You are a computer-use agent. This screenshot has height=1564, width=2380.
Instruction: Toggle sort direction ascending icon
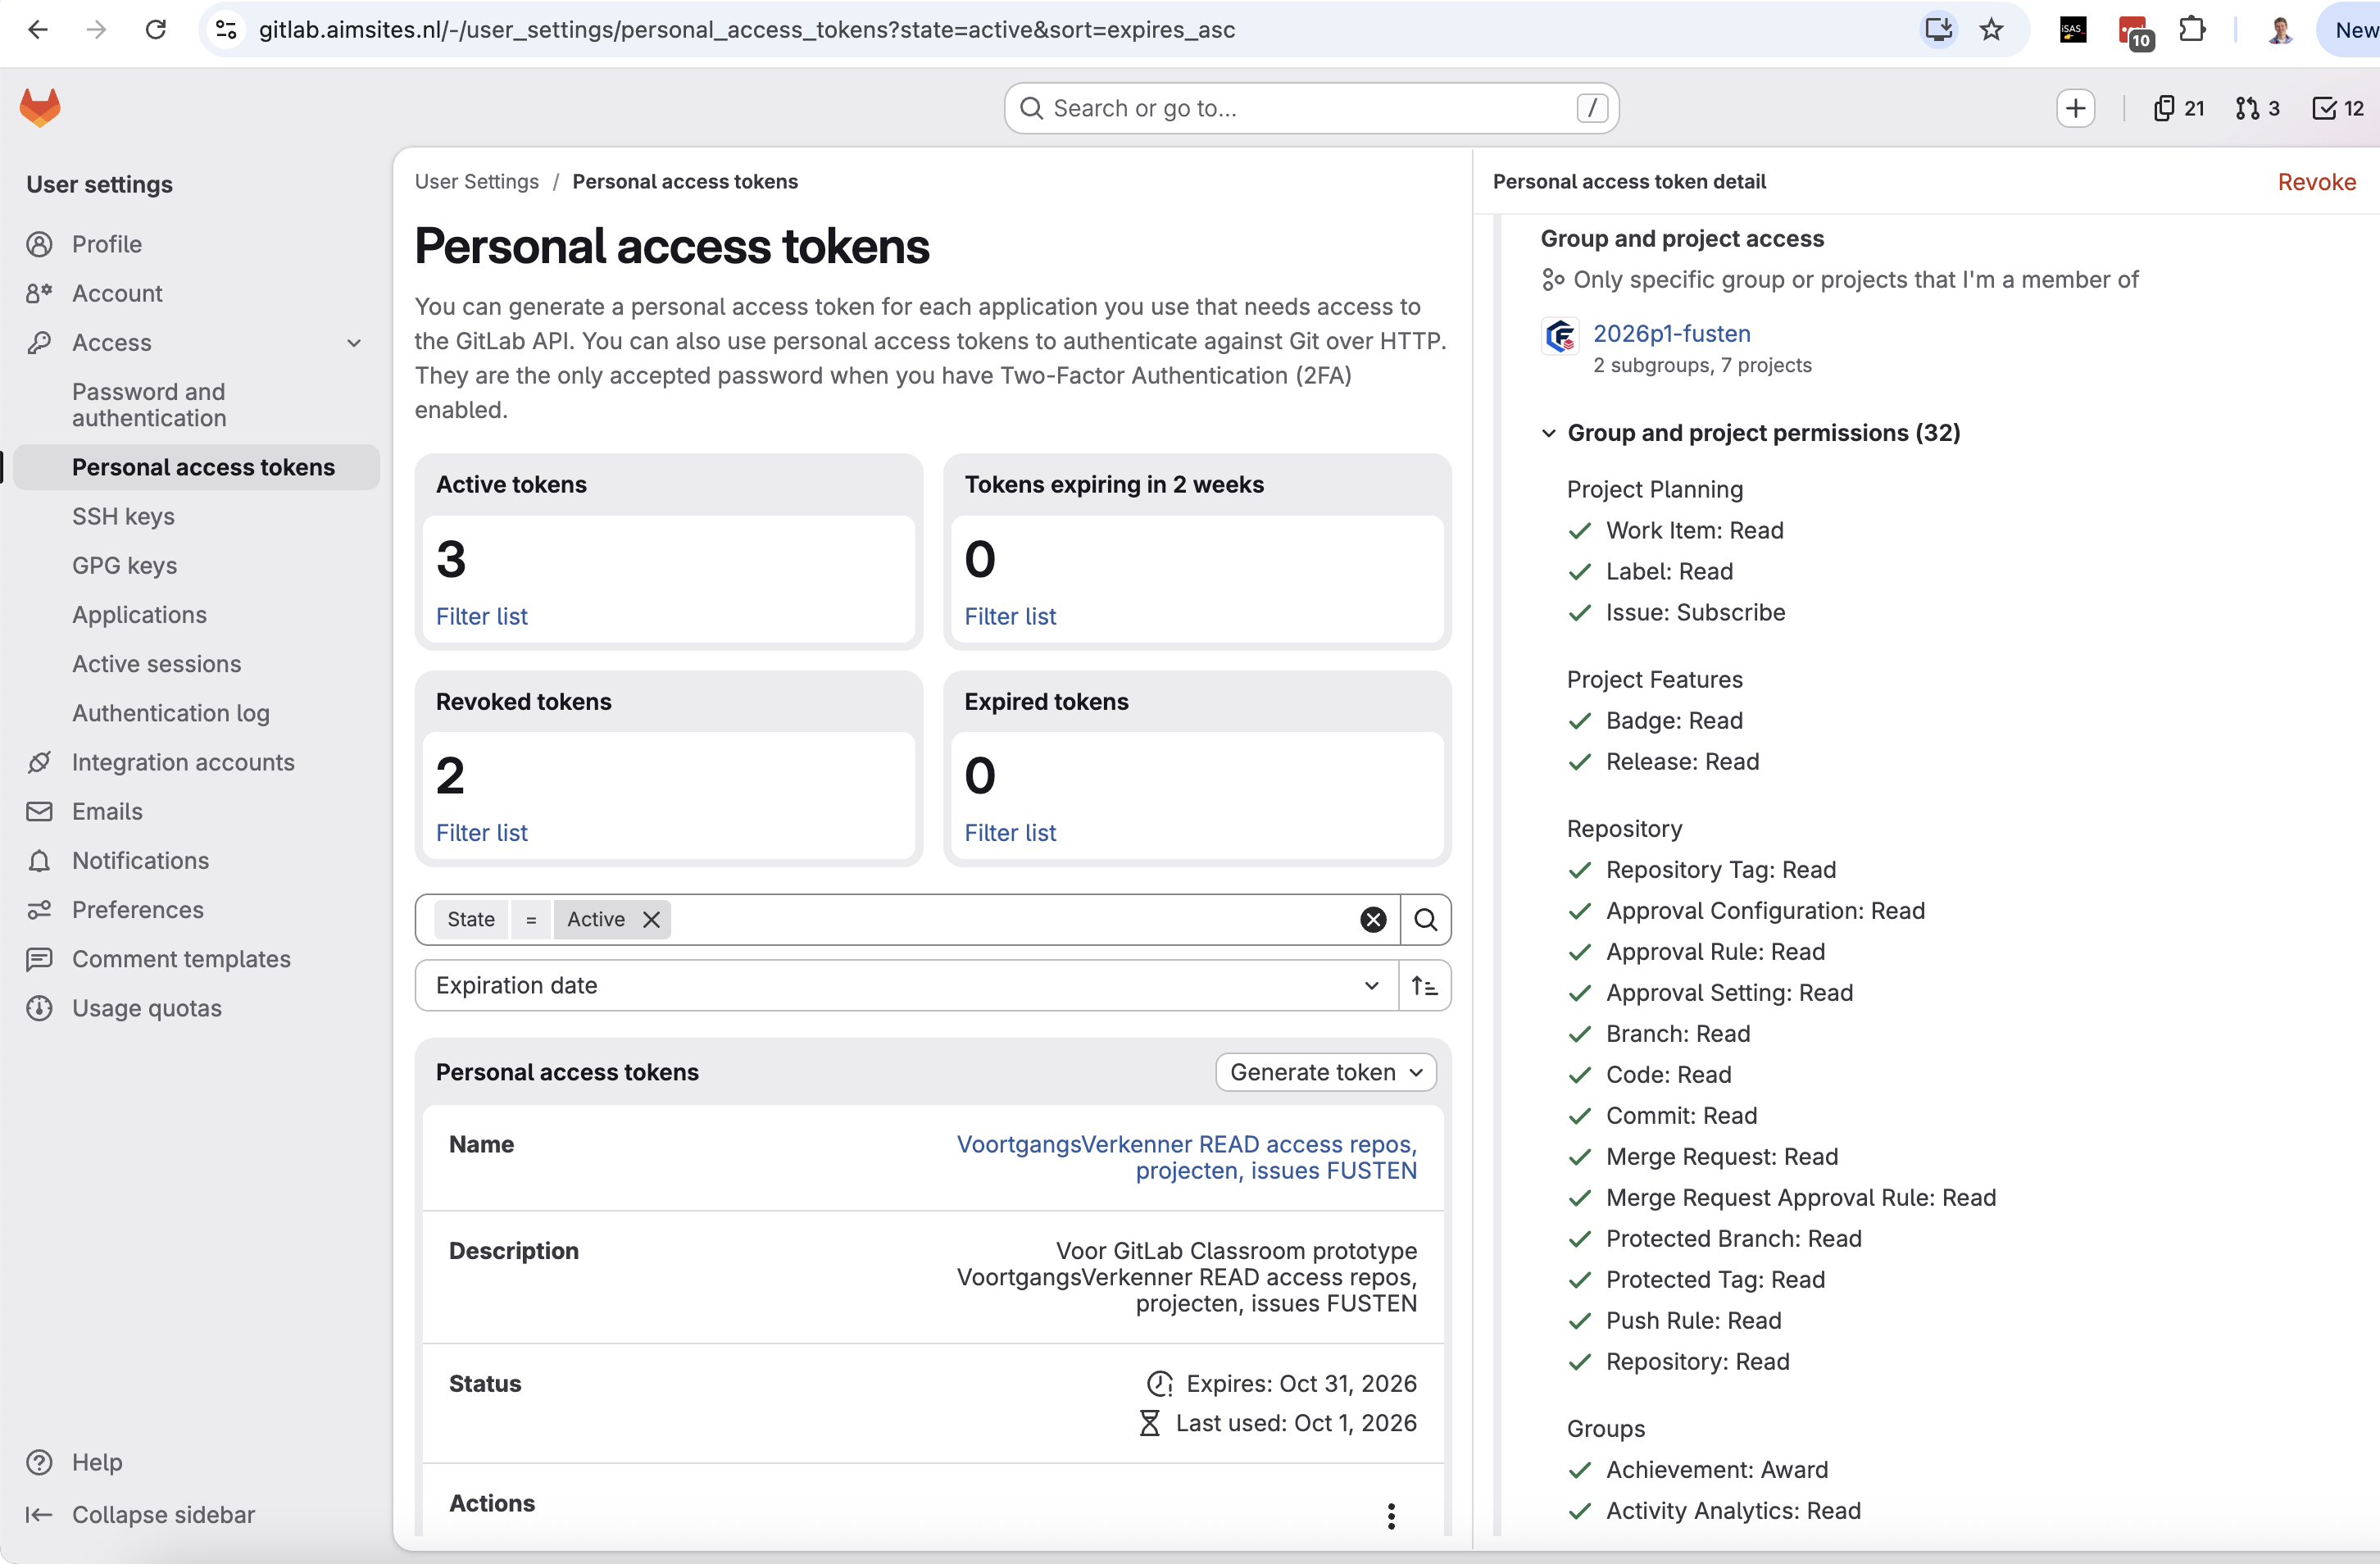(x=1425, y=985)
